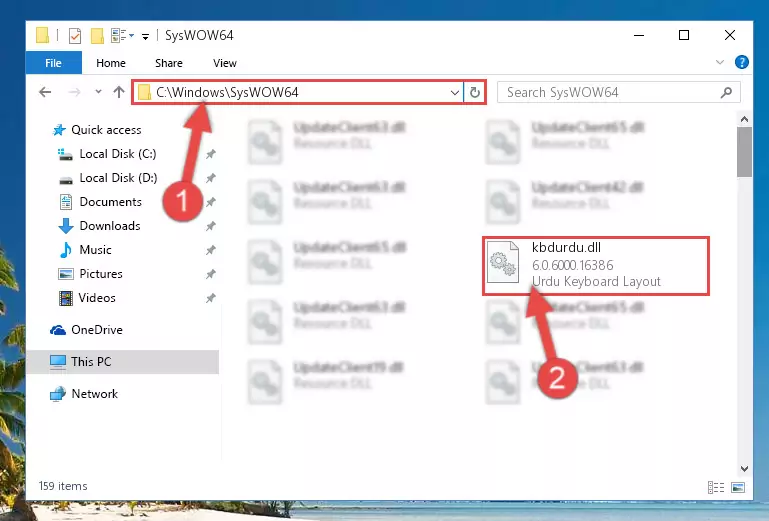Viewport: 769px width, 521px height.
Task: Switch to the View ribbon tab
Action: coord(225,63)
